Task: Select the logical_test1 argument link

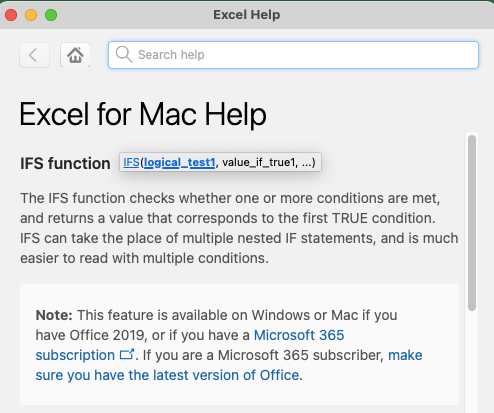Action: coord(180,162)
